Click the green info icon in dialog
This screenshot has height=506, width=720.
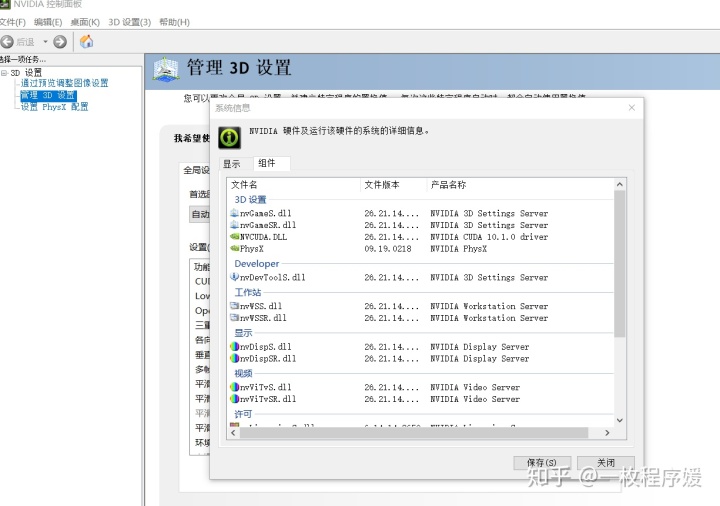point(230,137)
